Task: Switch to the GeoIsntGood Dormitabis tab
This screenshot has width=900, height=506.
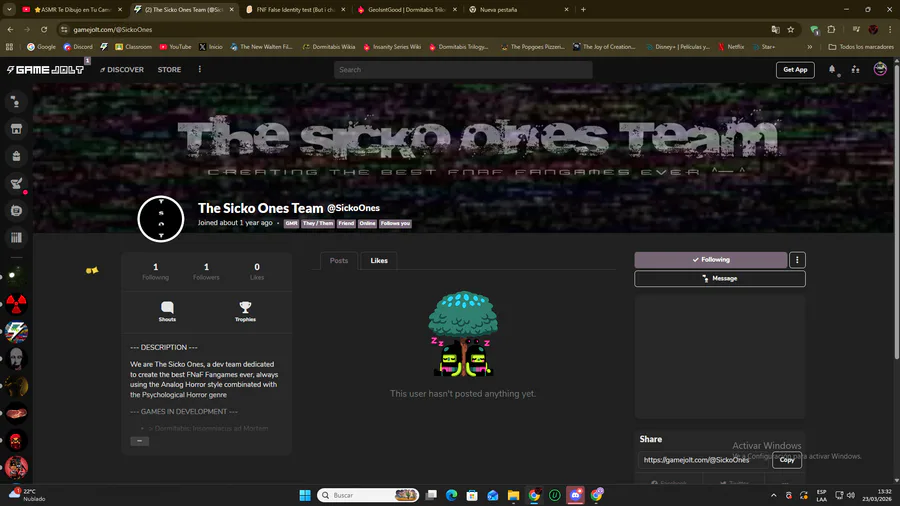Action: 408,10
